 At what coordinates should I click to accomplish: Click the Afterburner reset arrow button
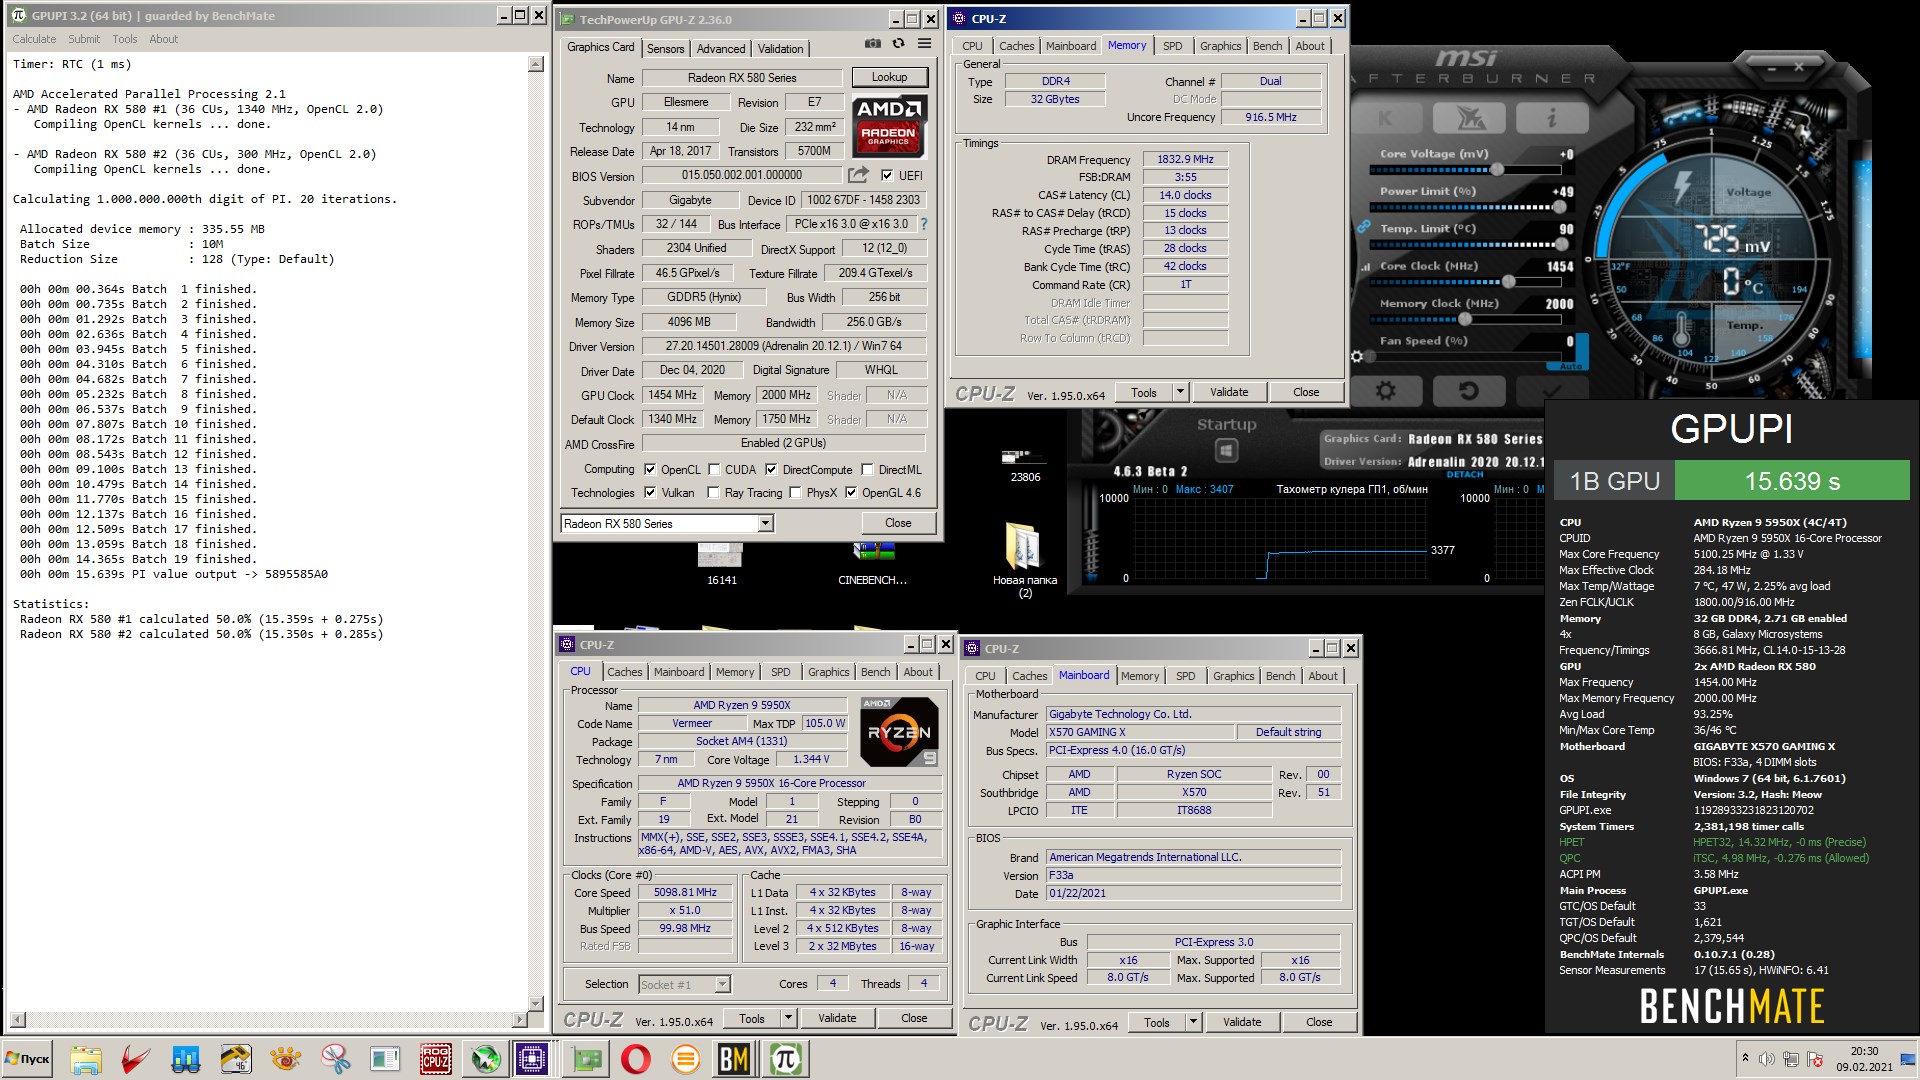tap(1469, 391)
